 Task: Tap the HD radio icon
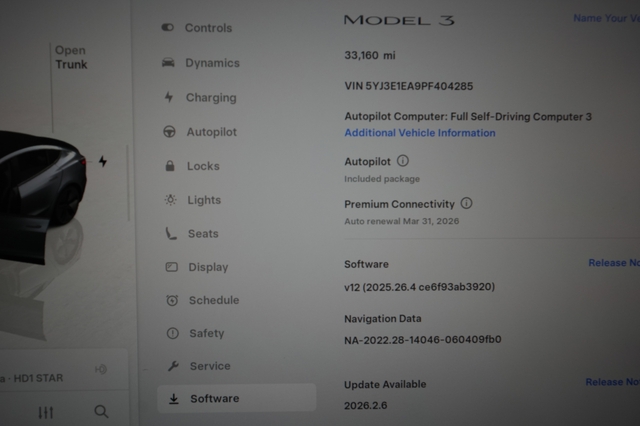(x=101, y=369)
